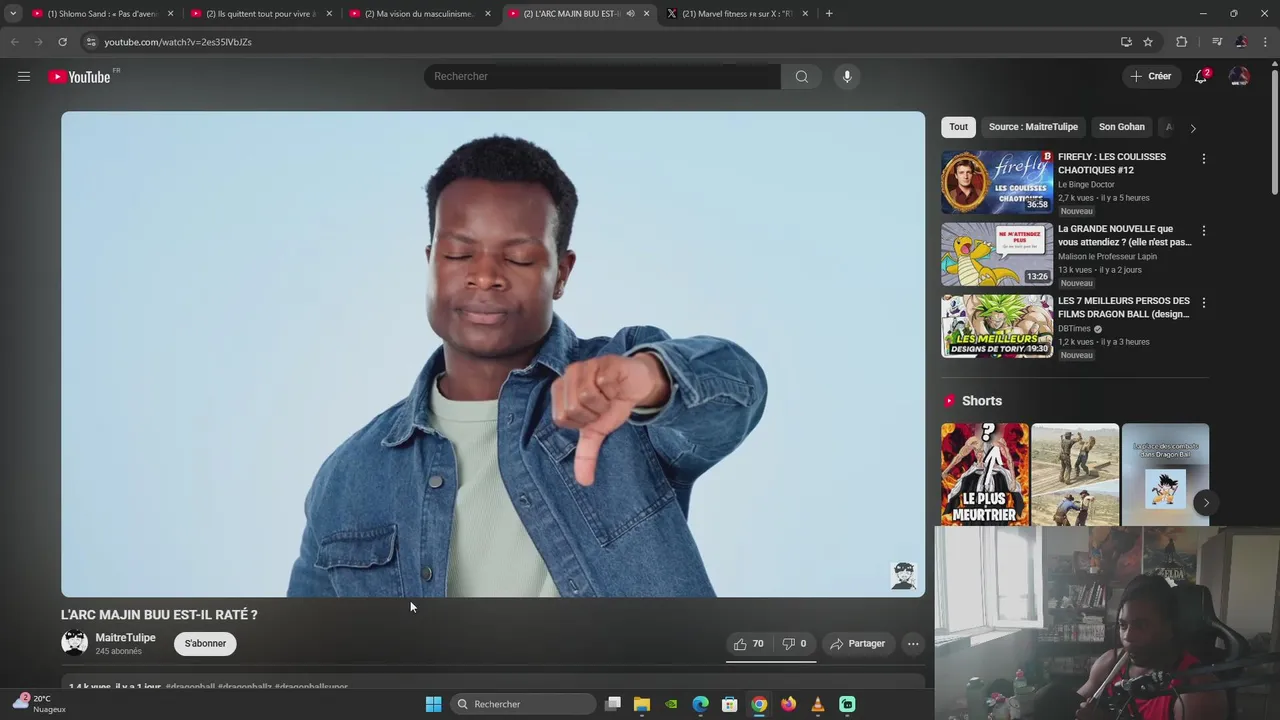The width and height of the screenshot is (1280, 720).
Task: Mute the playing tab's speaker icon
Action: click(630, 14)
